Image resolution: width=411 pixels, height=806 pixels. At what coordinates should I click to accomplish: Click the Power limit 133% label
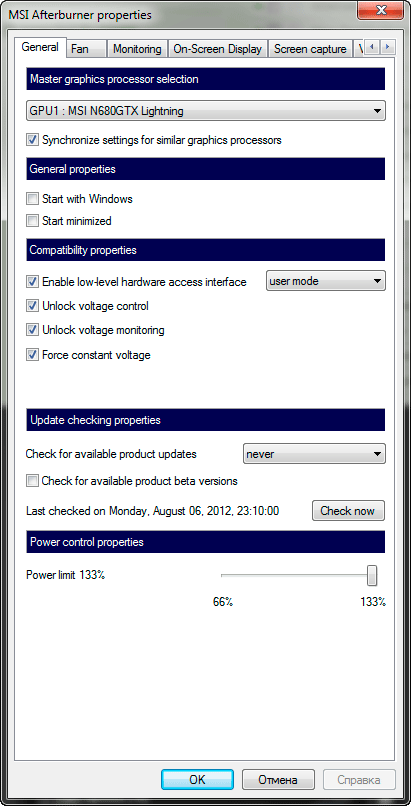tap(65, 575)
